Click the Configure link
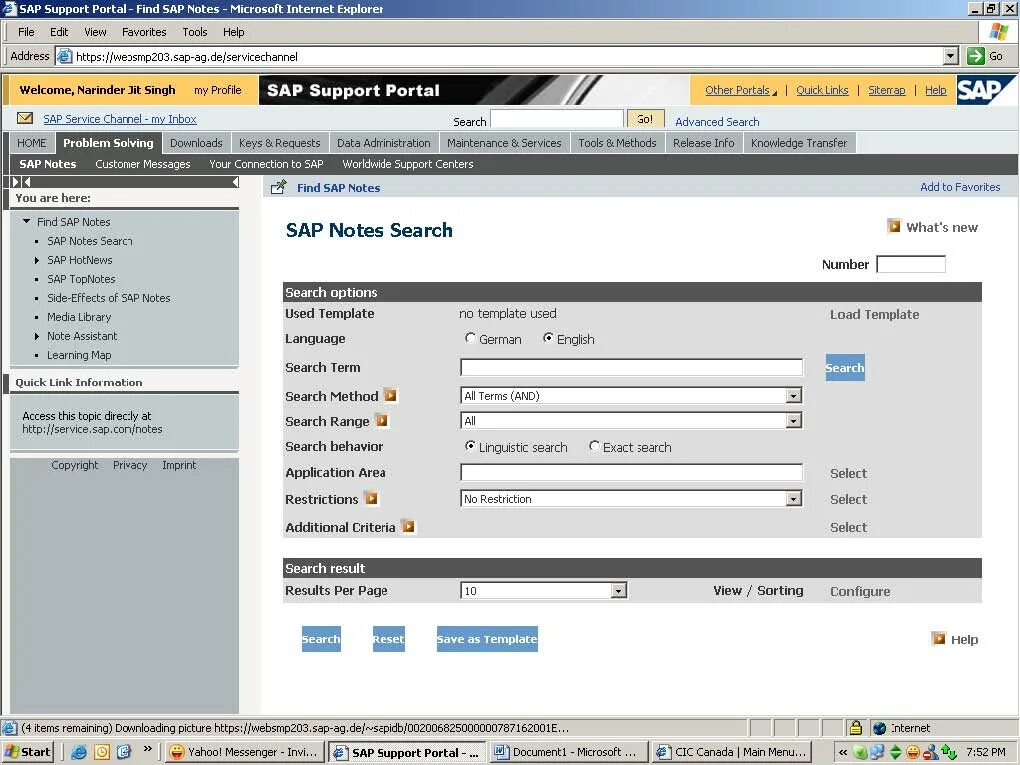This screenshot has height=765, width=1020. (860, 591)
